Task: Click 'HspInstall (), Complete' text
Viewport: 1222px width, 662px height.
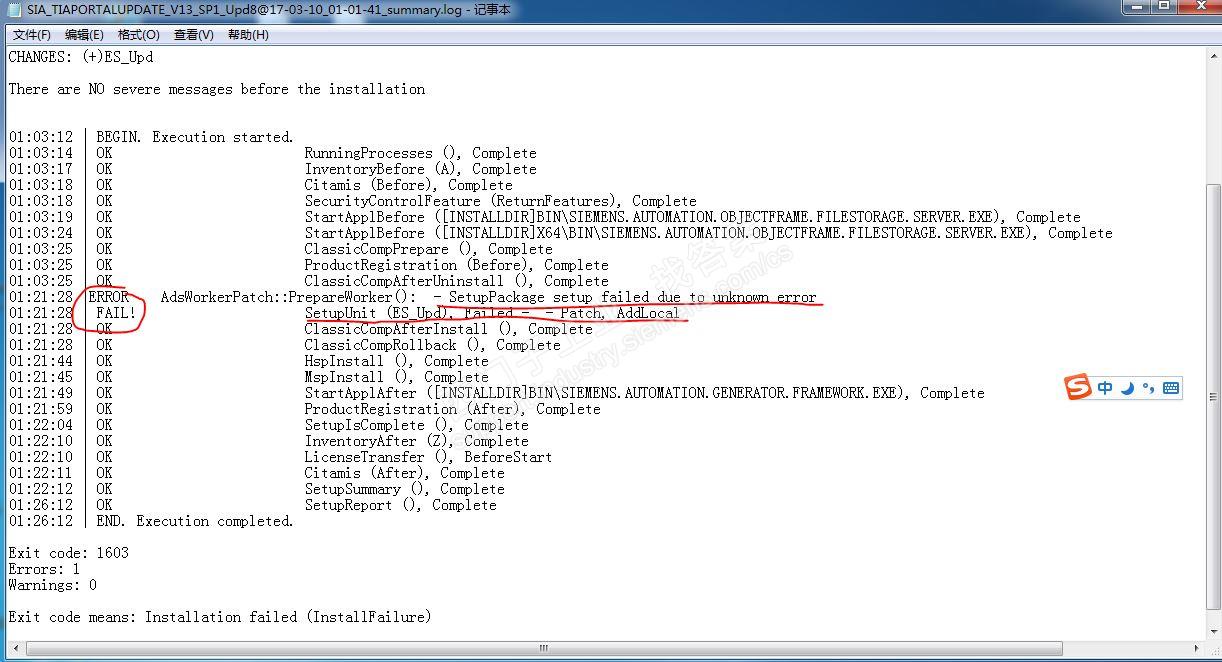Action: point(396,361)
